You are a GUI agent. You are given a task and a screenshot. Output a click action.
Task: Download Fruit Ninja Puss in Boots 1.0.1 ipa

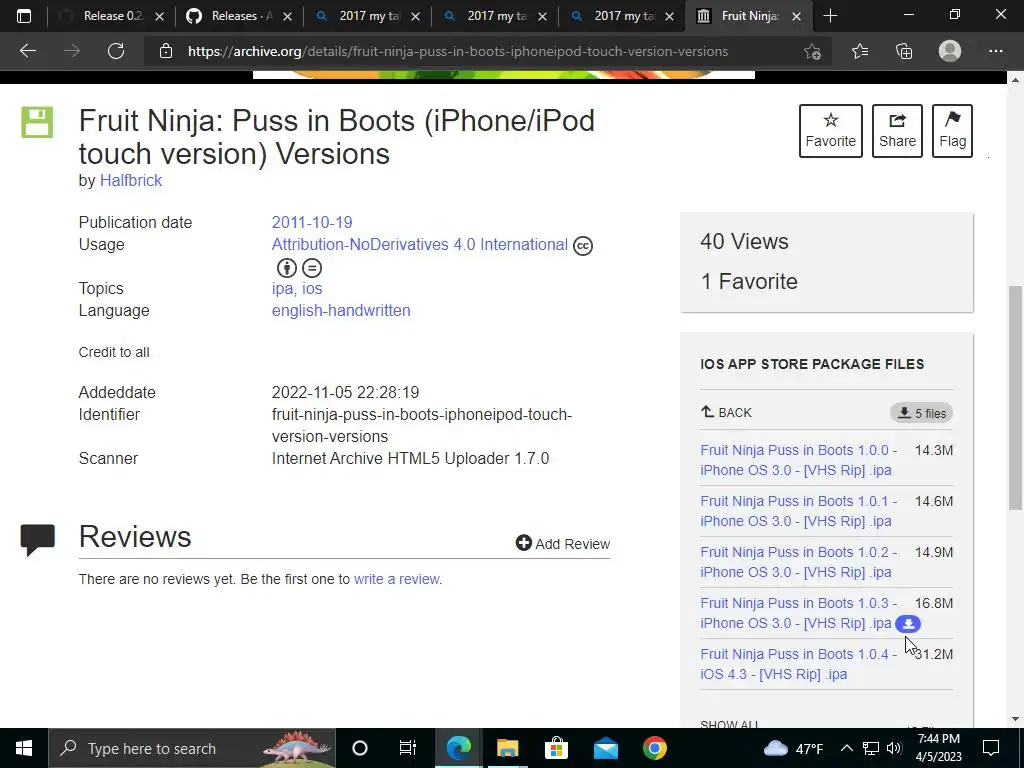click(x=799, y=511)
